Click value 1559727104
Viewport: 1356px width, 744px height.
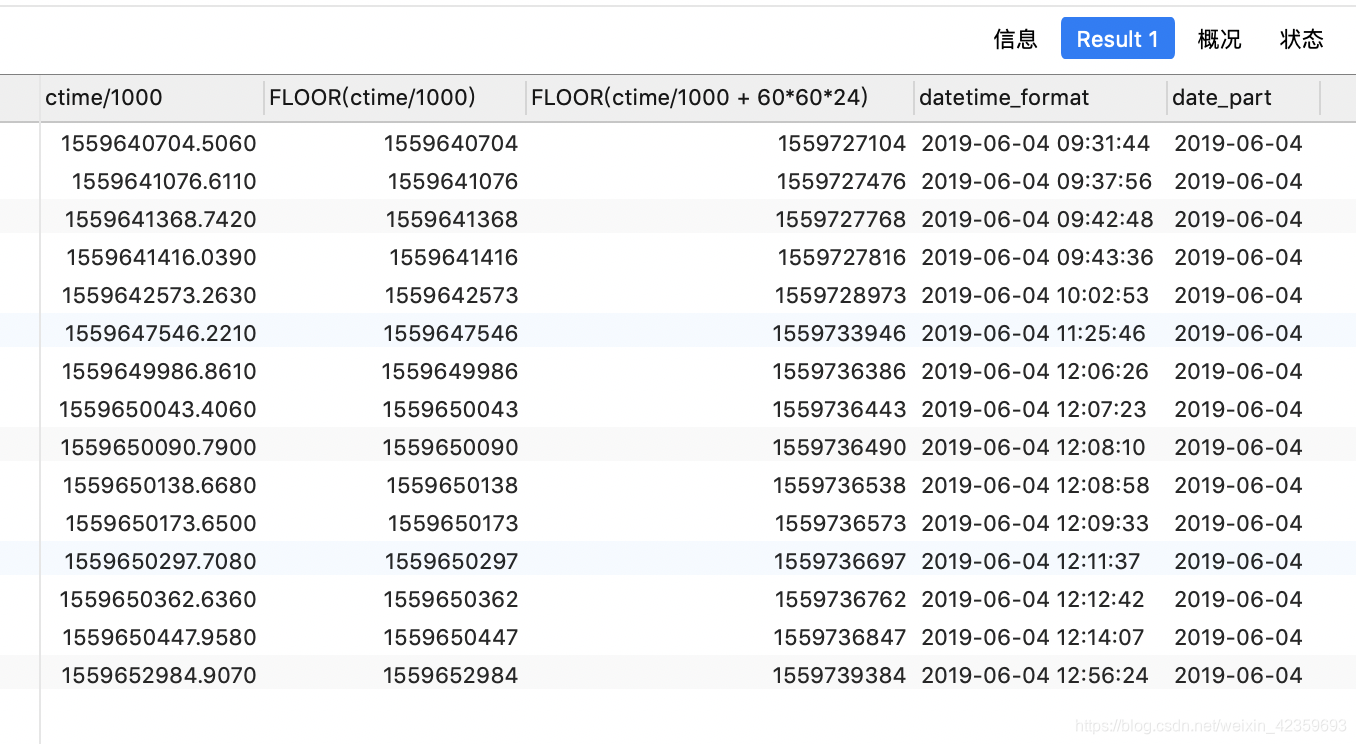[842, 143]
